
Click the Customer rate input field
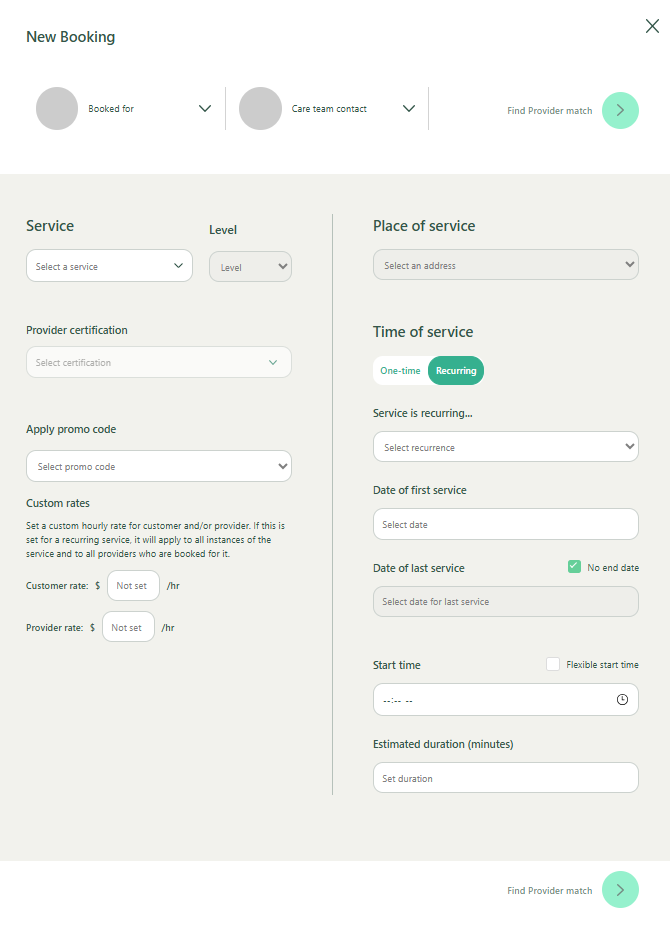133,586
